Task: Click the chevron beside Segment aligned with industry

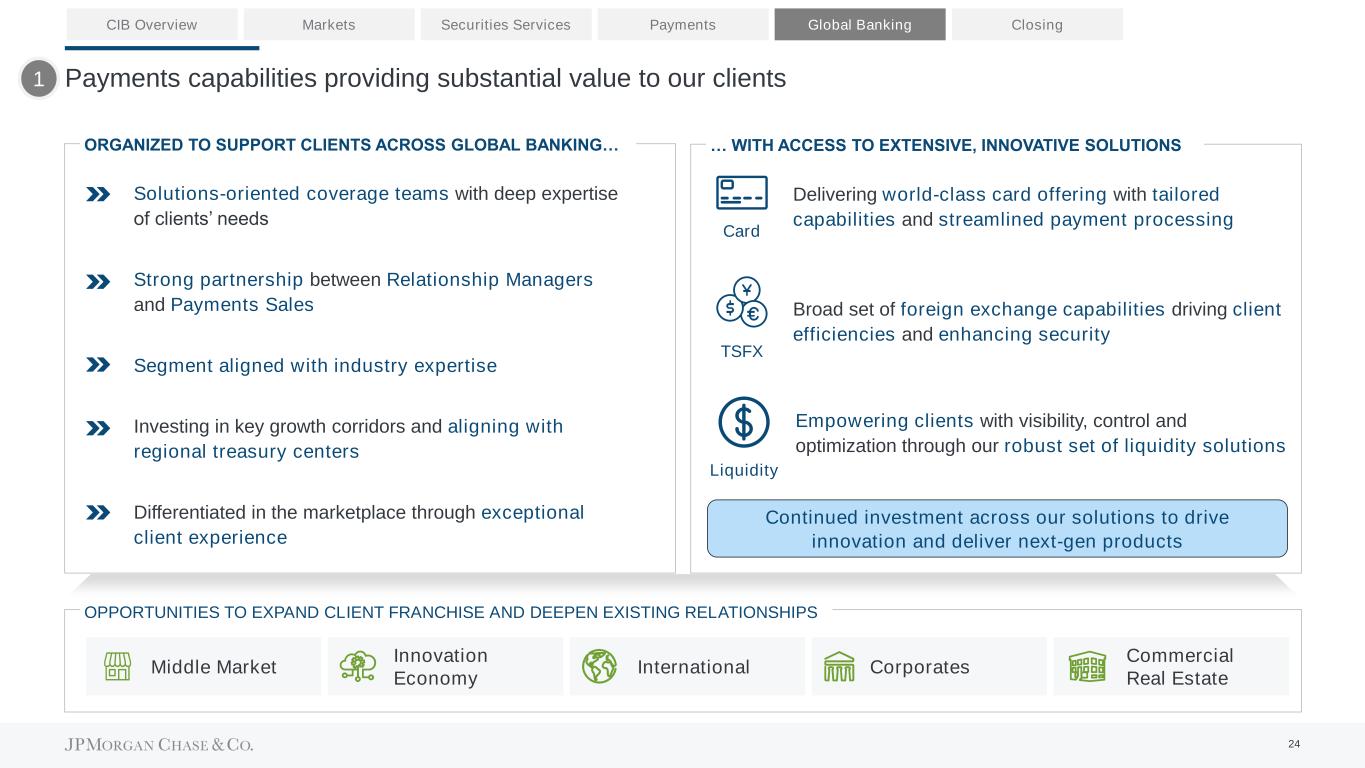Action: pos(98,366)
